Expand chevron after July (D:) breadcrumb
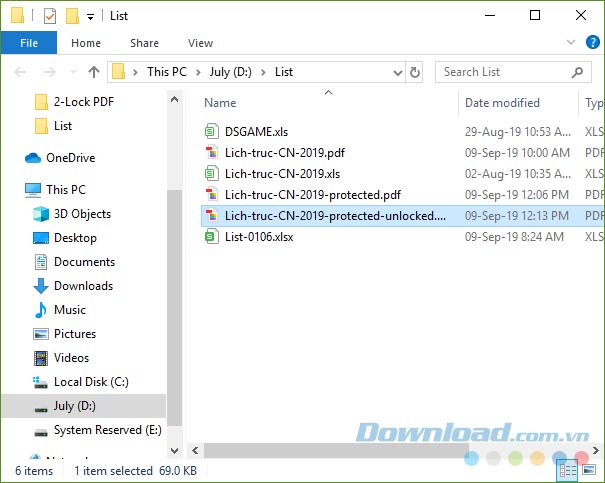 [263, 72]
